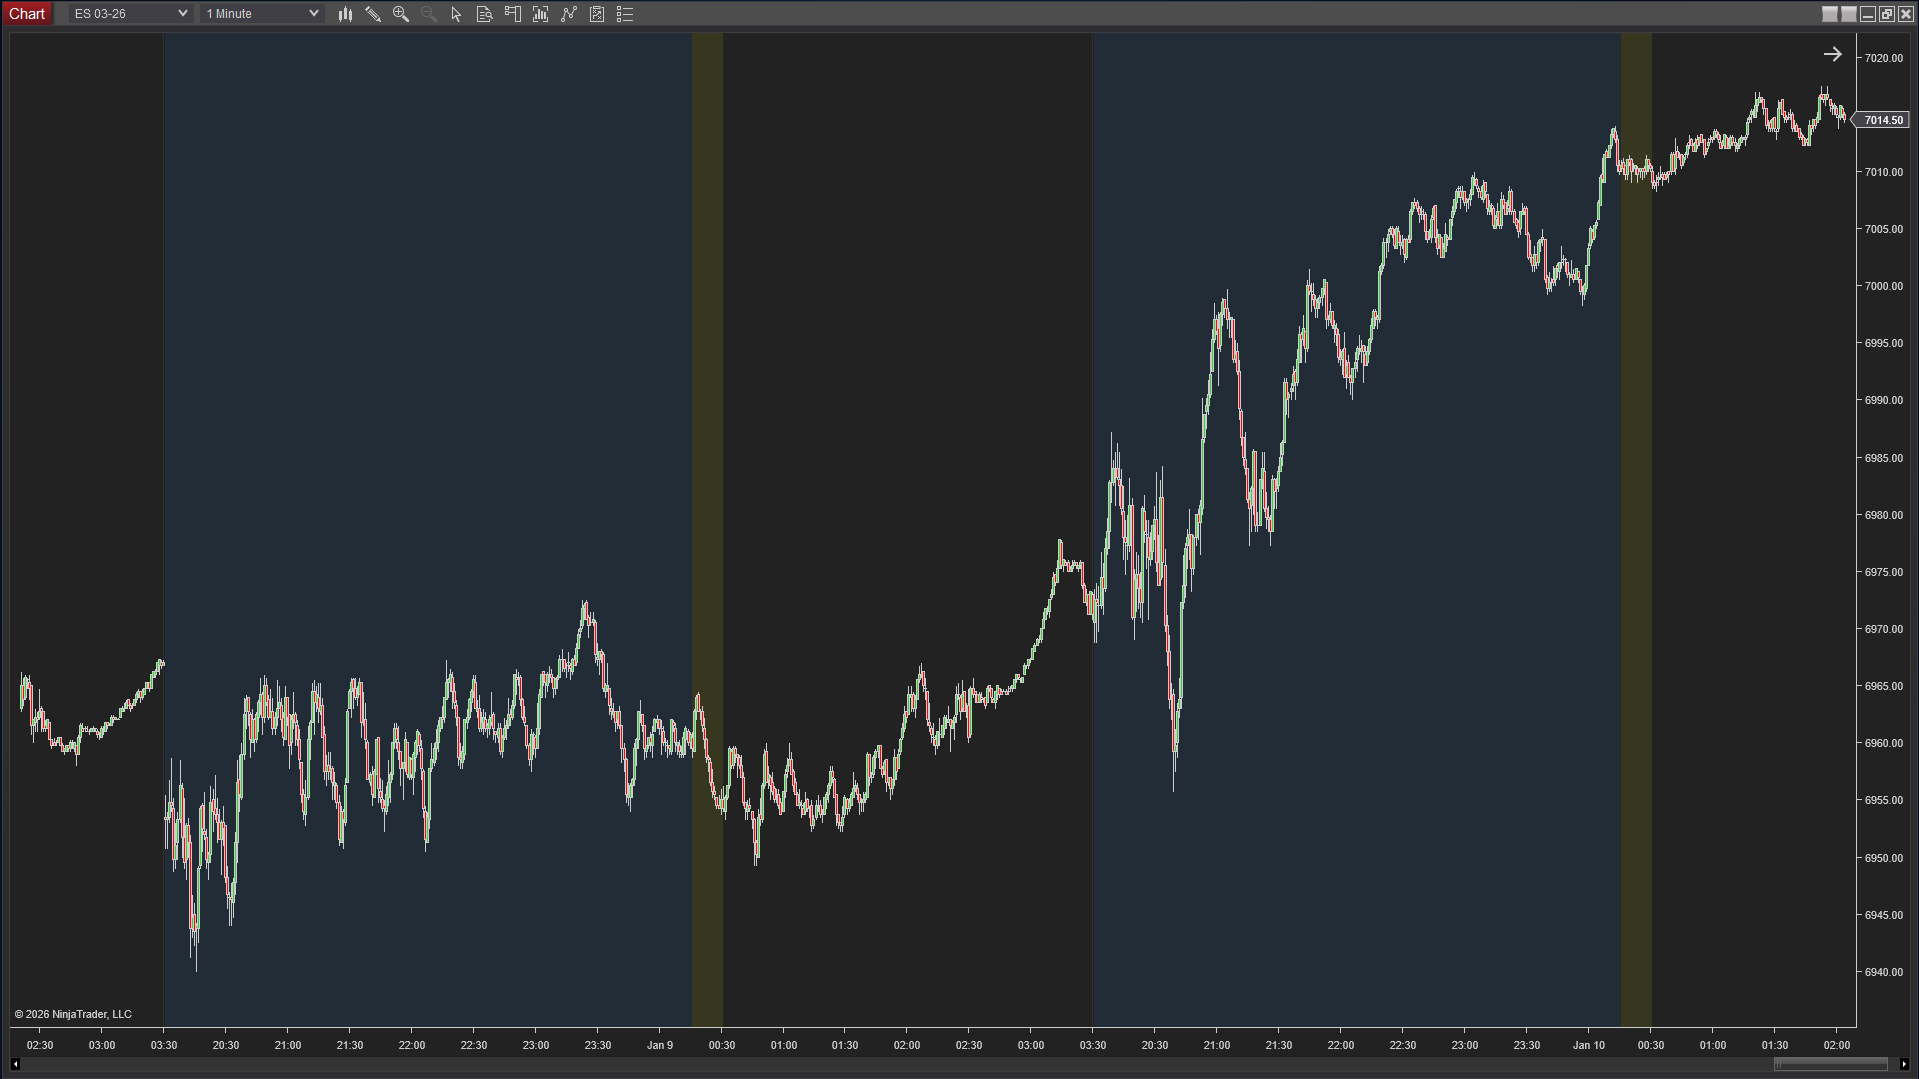Image resolution: width=1919 pixels, height=1079 pixels.
Task: Toggle the Chart Trader icon
Action: click(x=513, y=14)
